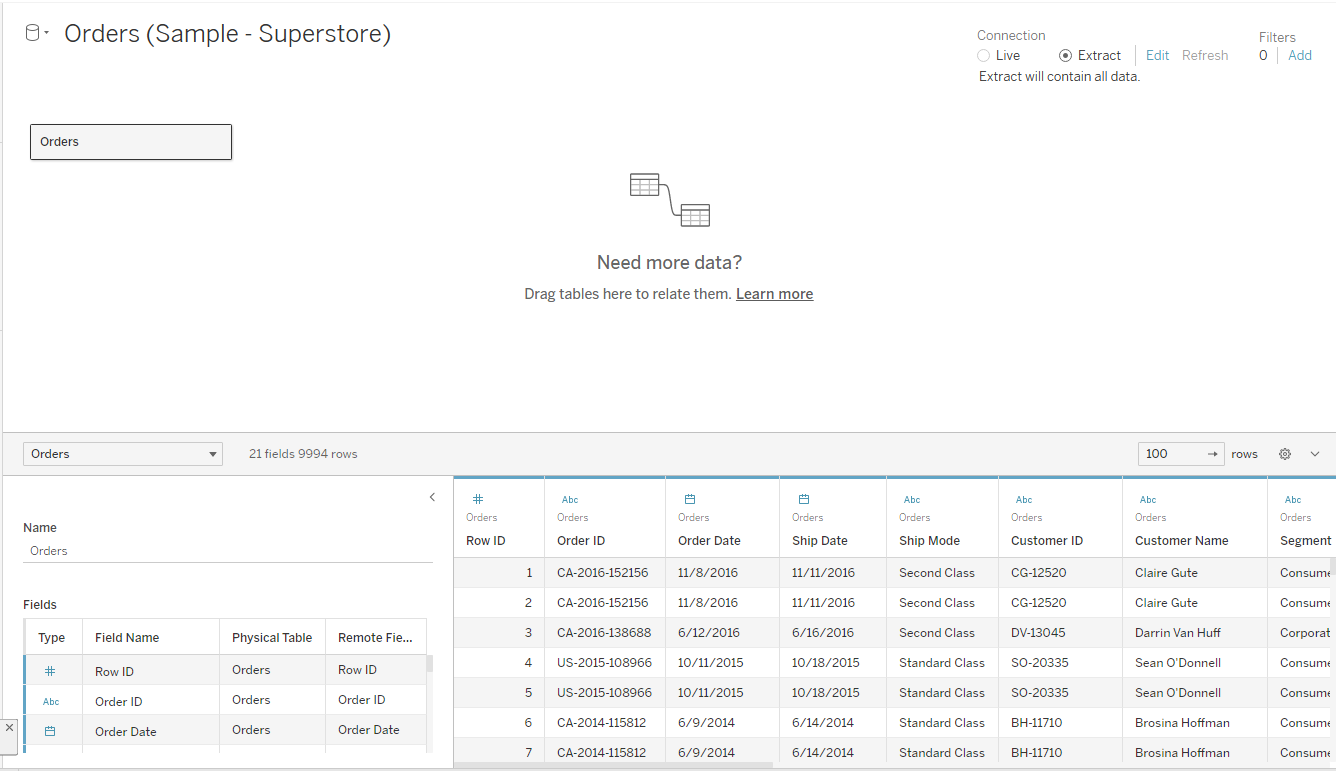Click Add to add a filter
The width and height of the screenshot is (1336, 771).
[1300, 56]
